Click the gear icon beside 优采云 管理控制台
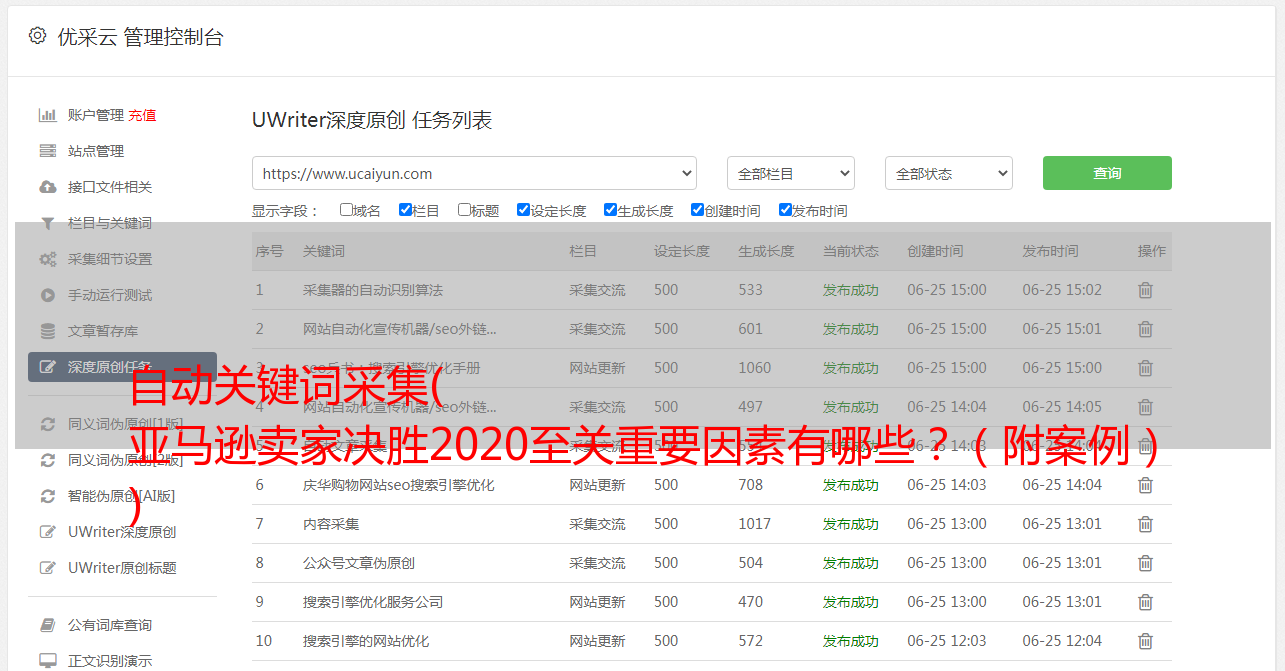Image resolution: width=1285 pixels, height=671 pixels. [x=37, y=36]
